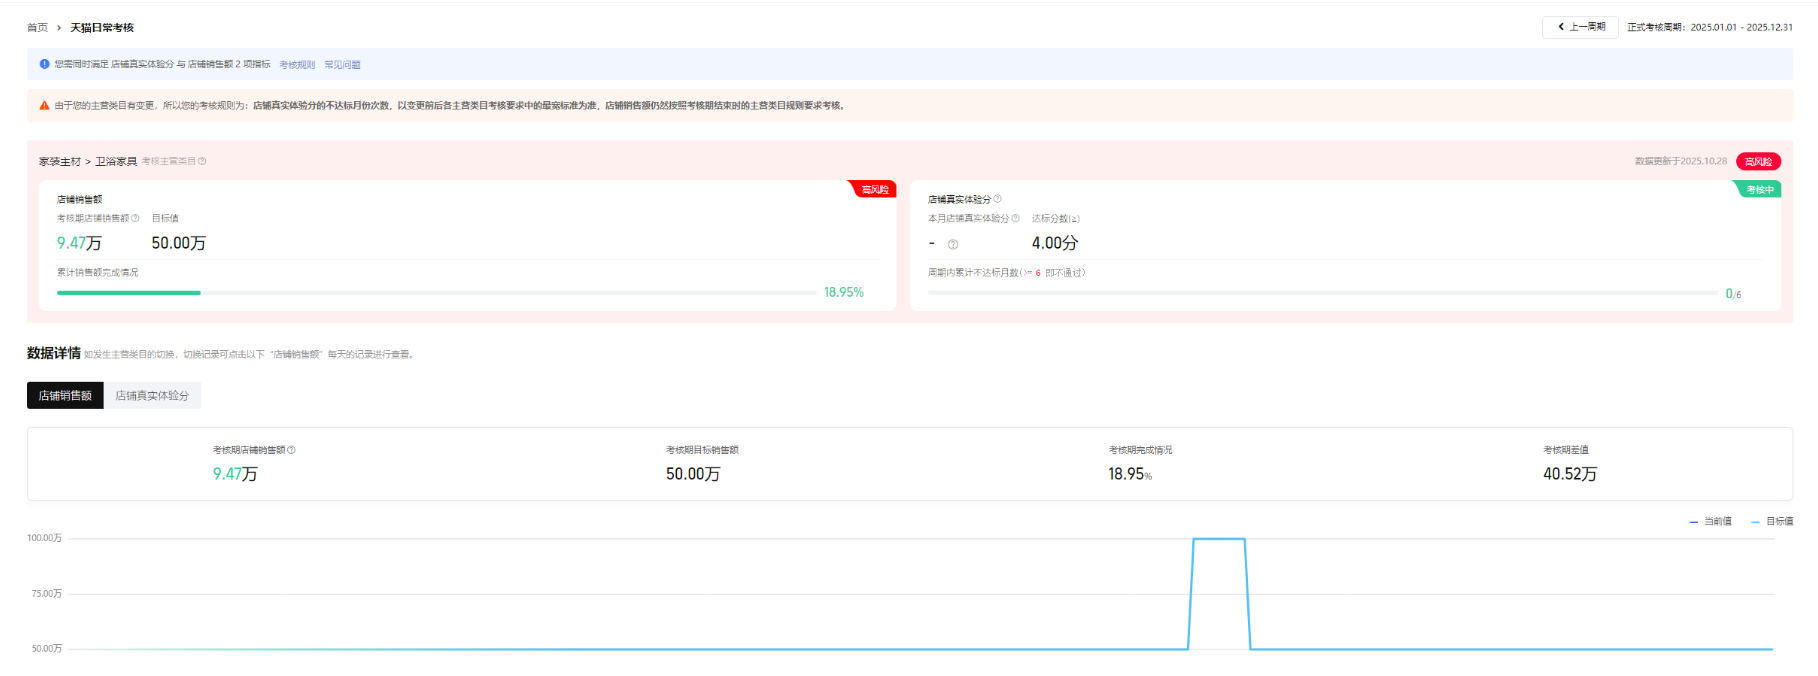Click the help icon beside the dash score value
1818x676 pixels.
[953, 244]
